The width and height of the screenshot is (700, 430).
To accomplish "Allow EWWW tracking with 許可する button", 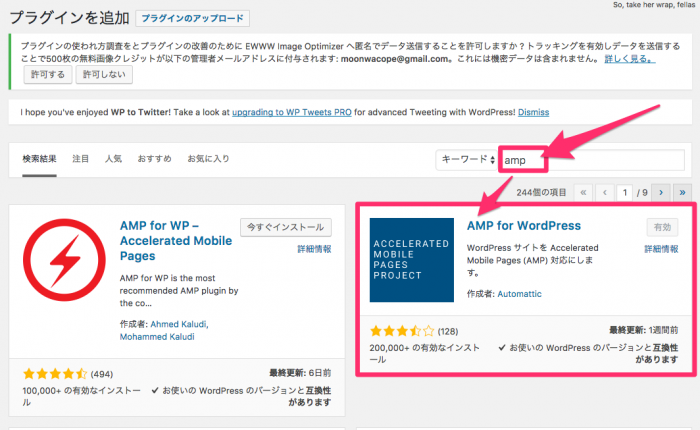I will click(x=48, y=75).
